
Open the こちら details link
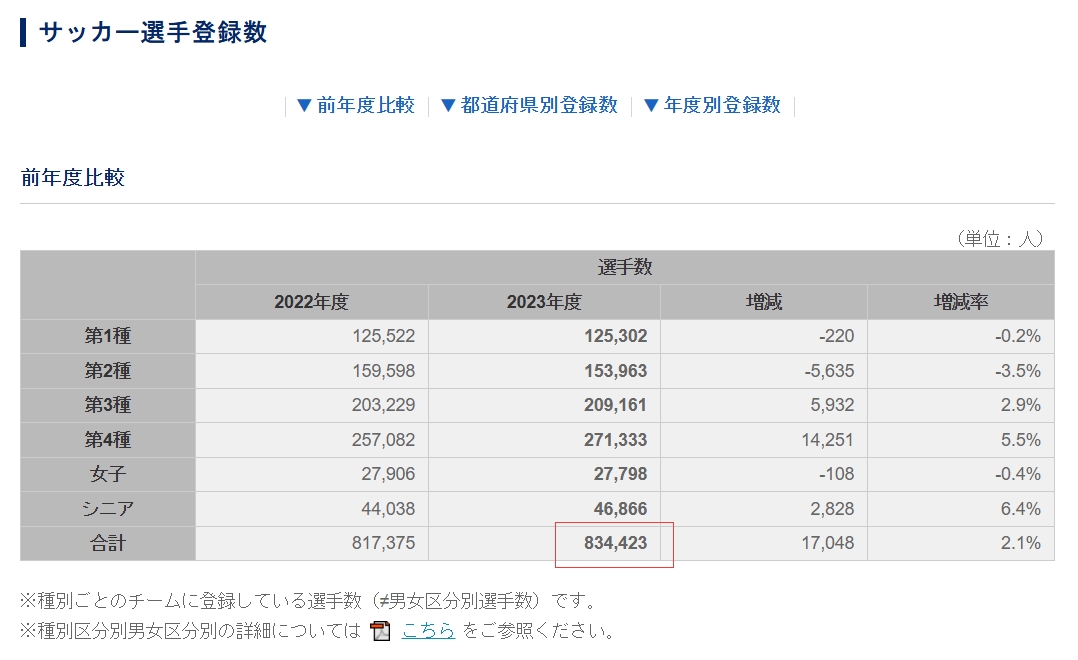click(x=428, y=631)
